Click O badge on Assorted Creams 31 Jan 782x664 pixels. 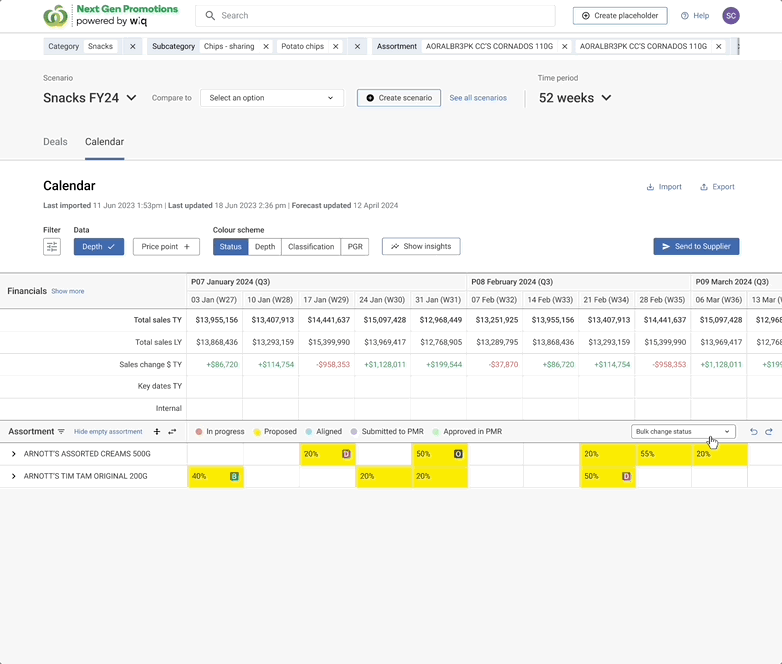pos(458,454)
